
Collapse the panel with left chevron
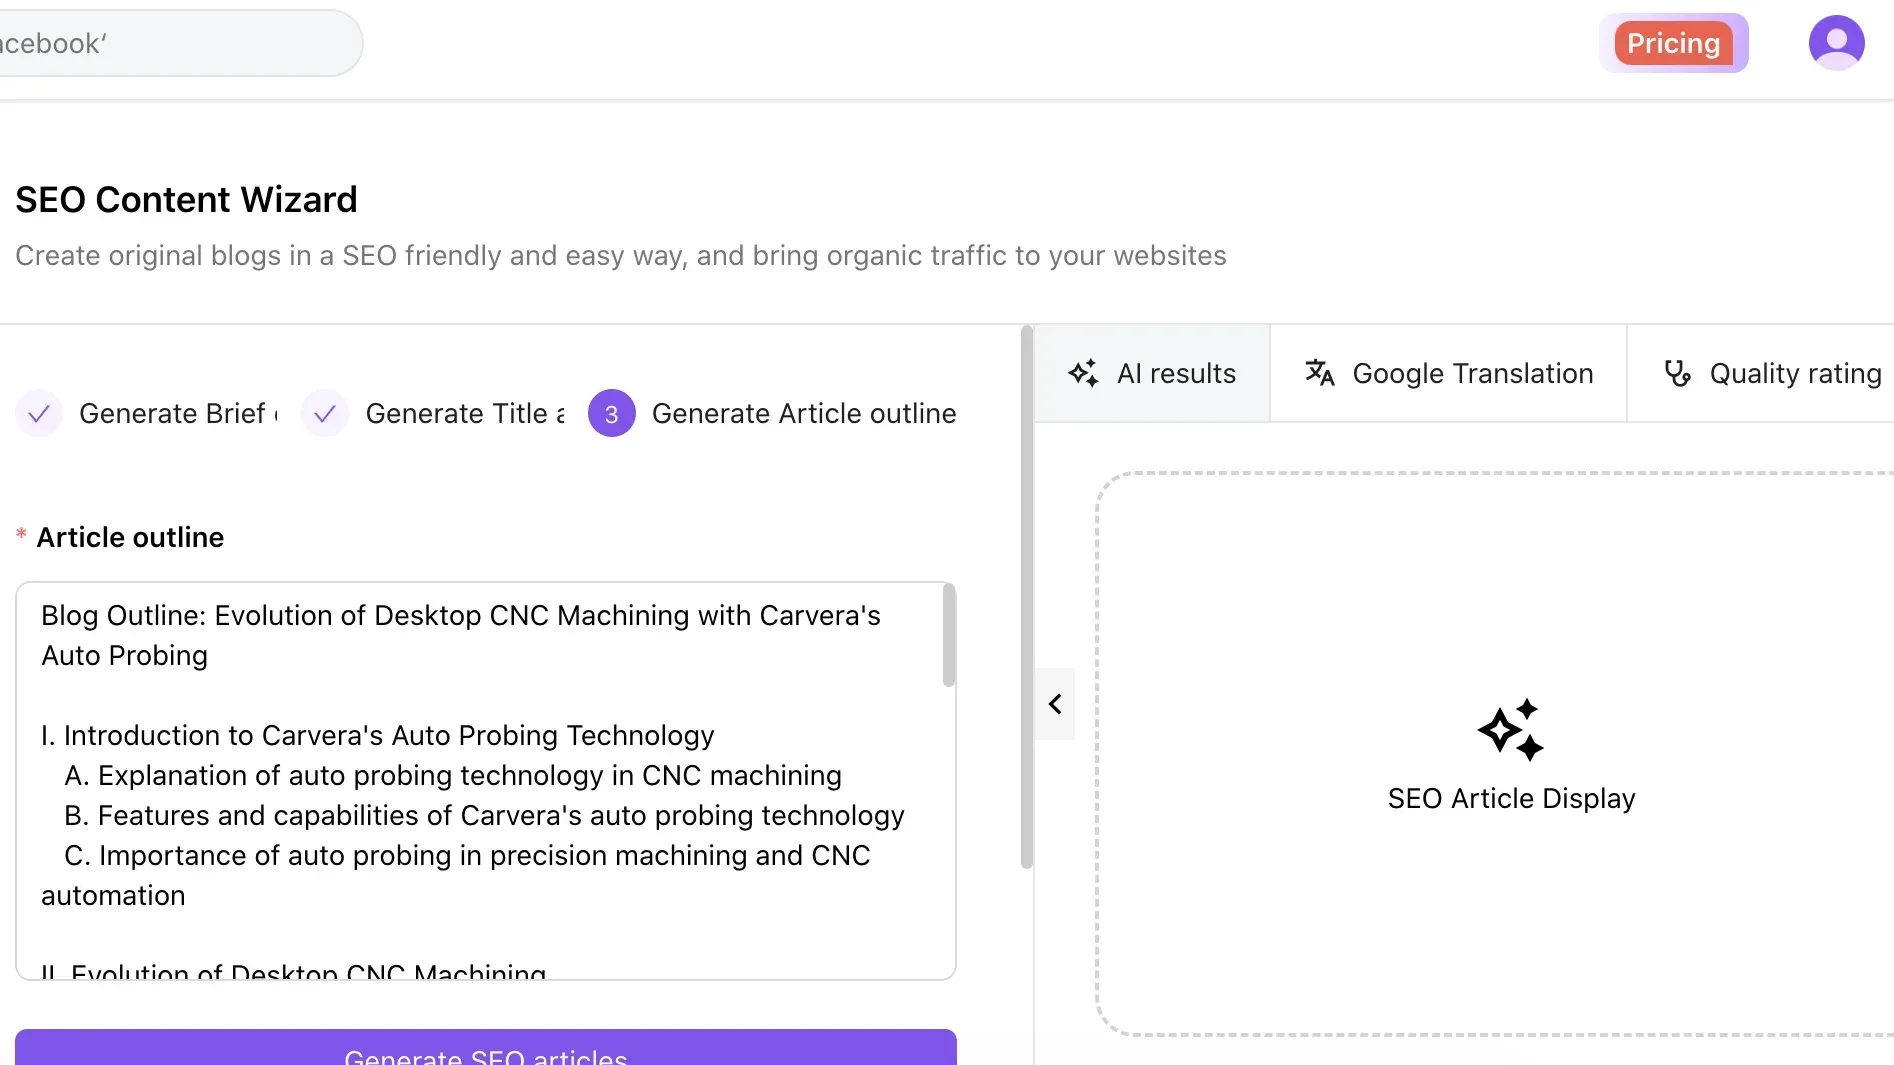pyautogui.click(x=1055, y=704)
